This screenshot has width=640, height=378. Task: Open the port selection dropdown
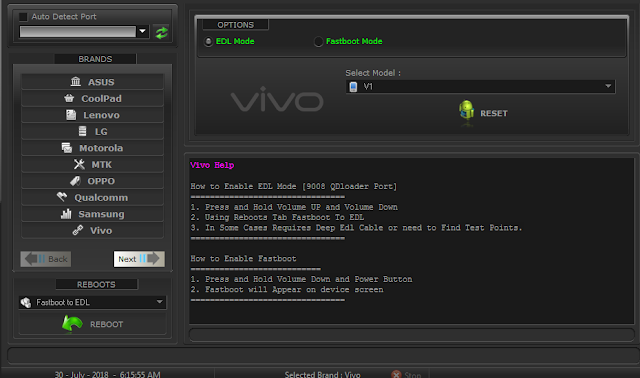(142, 31)
